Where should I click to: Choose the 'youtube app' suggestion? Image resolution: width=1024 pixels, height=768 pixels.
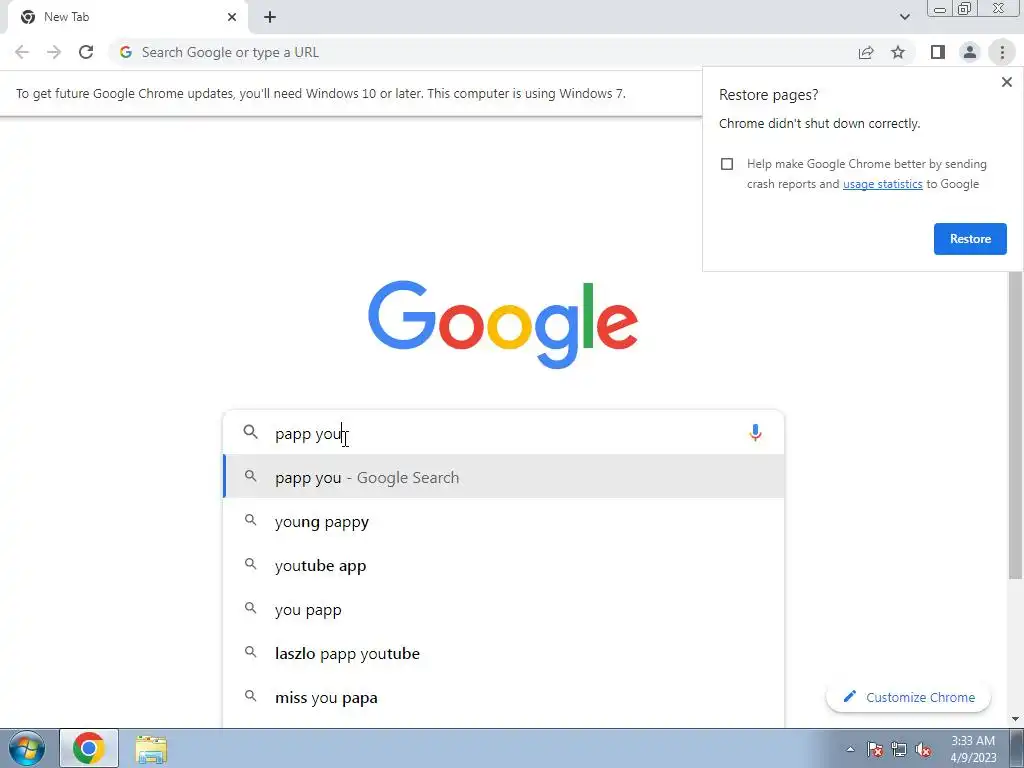click(x=503, y=566)
